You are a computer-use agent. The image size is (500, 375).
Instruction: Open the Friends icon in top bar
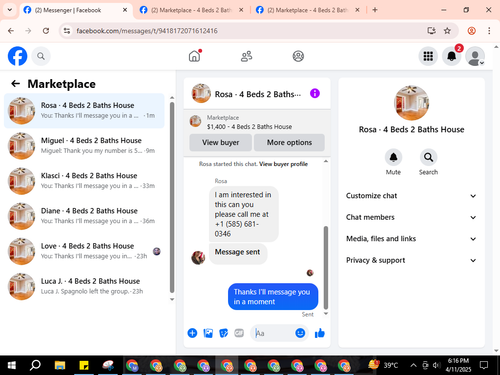click(246, 56)
